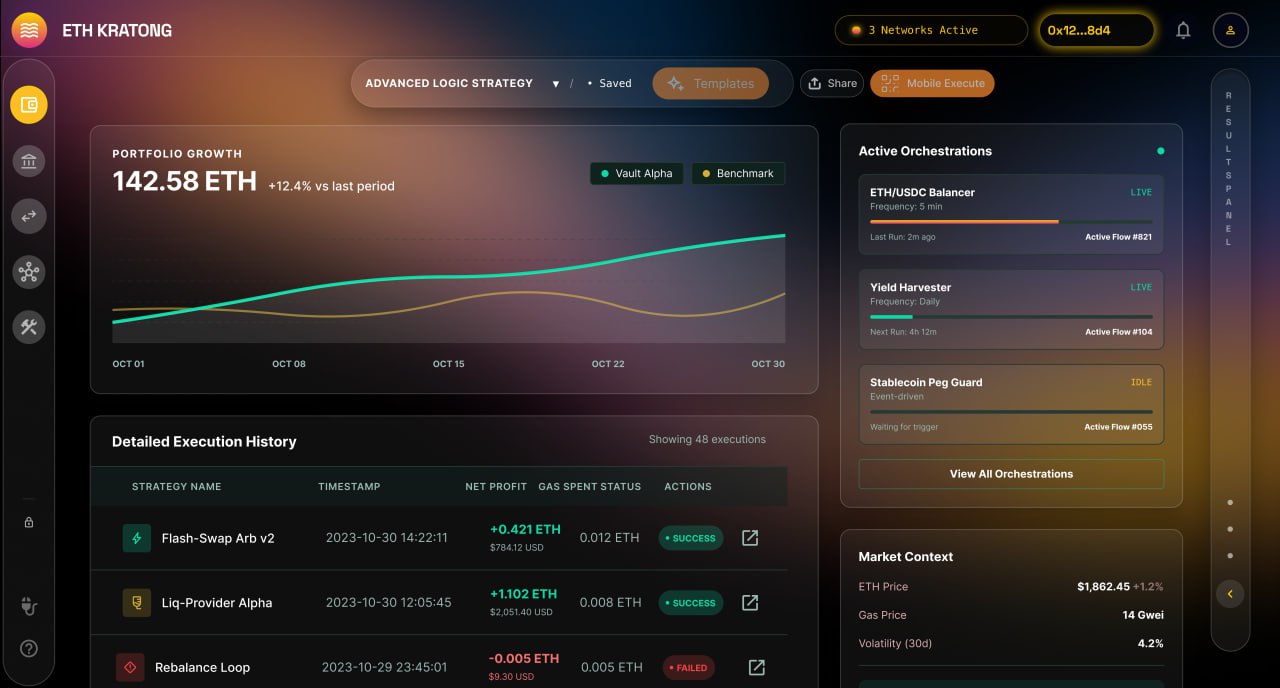Open the tools wrench sidebar icon
Image resolution: width=1280 pixels, height=688 pixels.
(x=29, y=326)
